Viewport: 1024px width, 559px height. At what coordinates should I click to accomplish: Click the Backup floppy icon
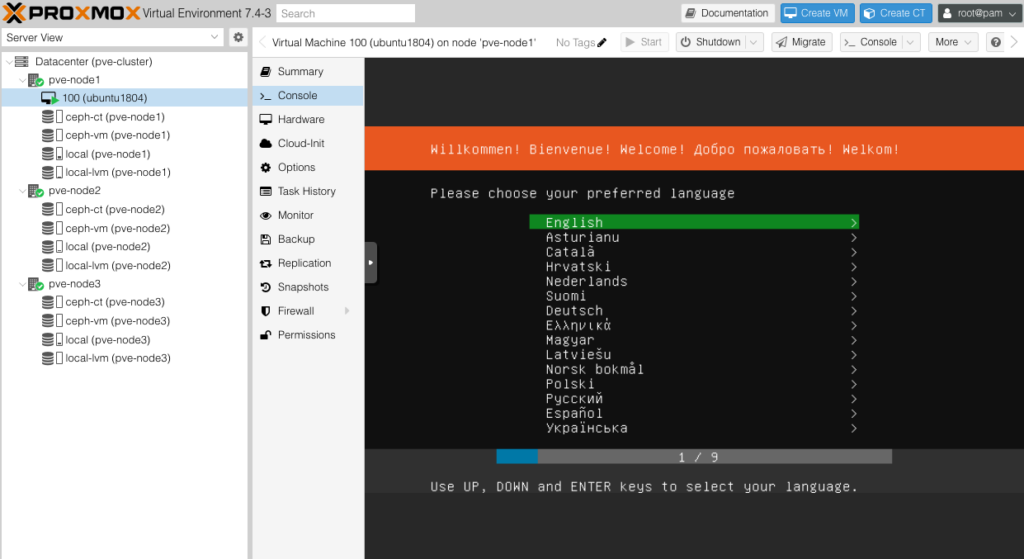(266, 240)
